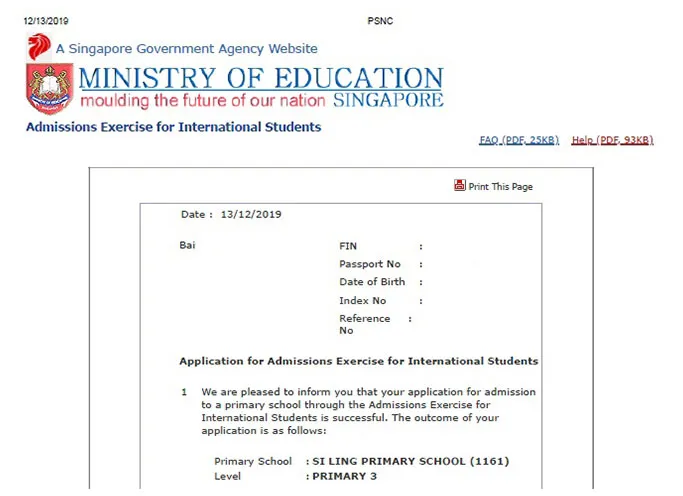This screenshot has width=683, height=496.
Task: Click the 12/13/2019 print date header
Action: pyautogui.click(x=46, y=21)
